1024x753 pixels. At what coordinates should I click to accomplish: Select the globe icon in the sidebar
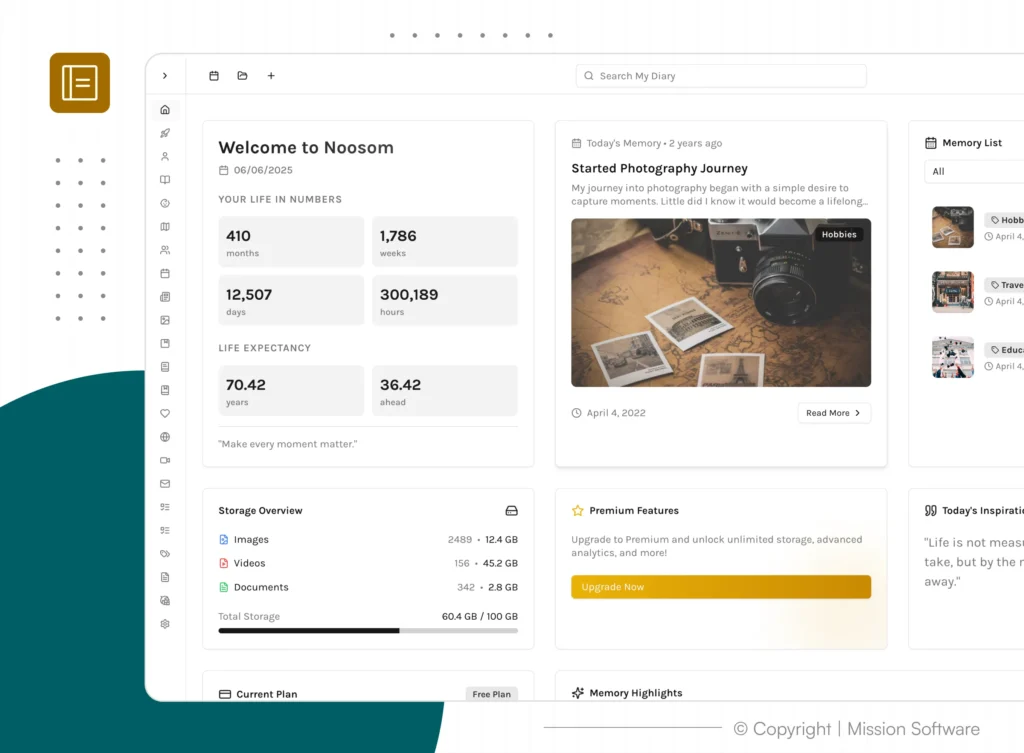click(x=165, y=437)
